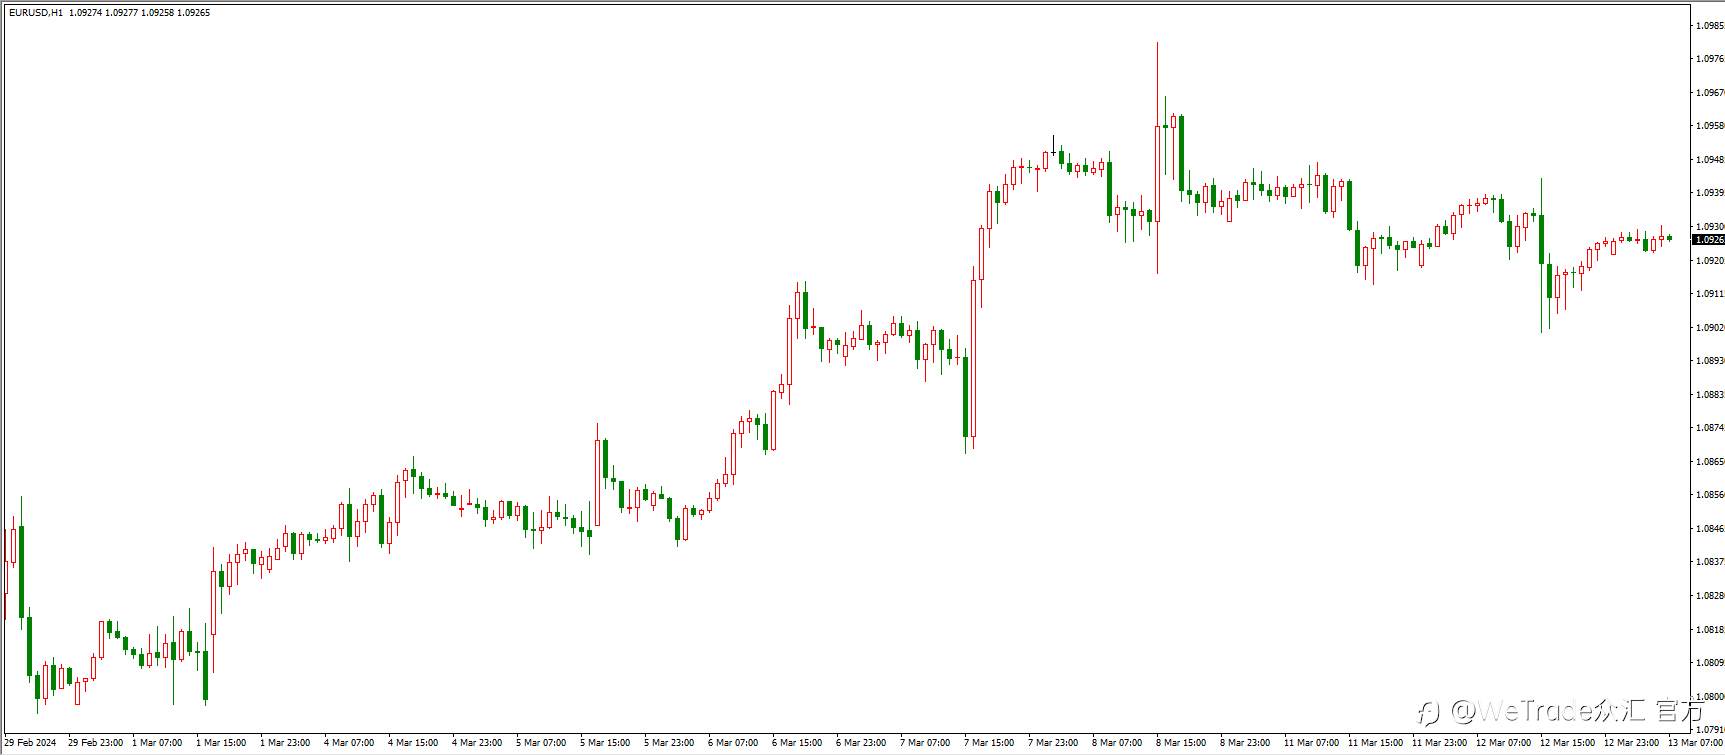The height and width of the screenshot is (756, 1725).
Task: Select the 12 Mar 07:00 time label
Action: [1503, 743]
